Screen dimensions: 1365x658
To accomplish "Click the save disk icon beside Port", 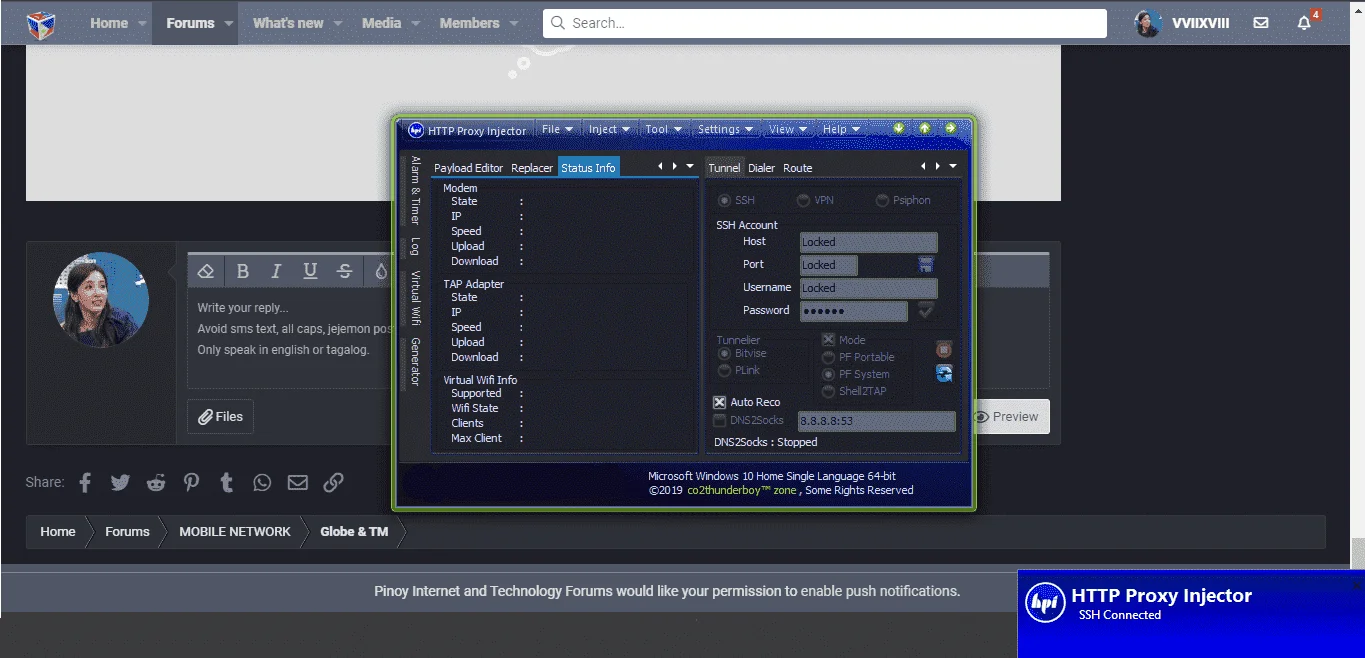I will [926, 264].
